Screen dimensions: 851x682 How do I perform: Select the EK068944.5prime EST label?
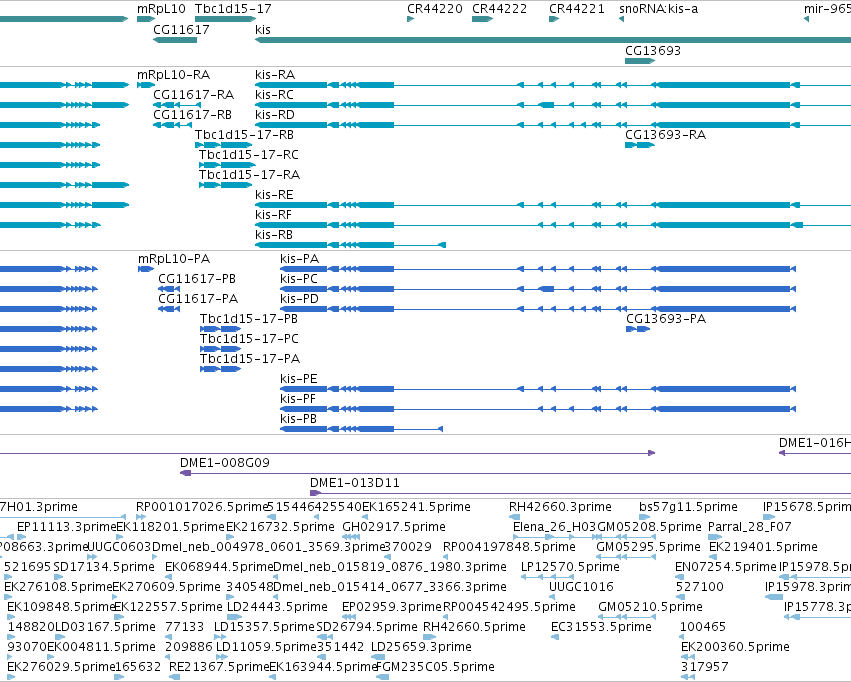tap(219, 567)
